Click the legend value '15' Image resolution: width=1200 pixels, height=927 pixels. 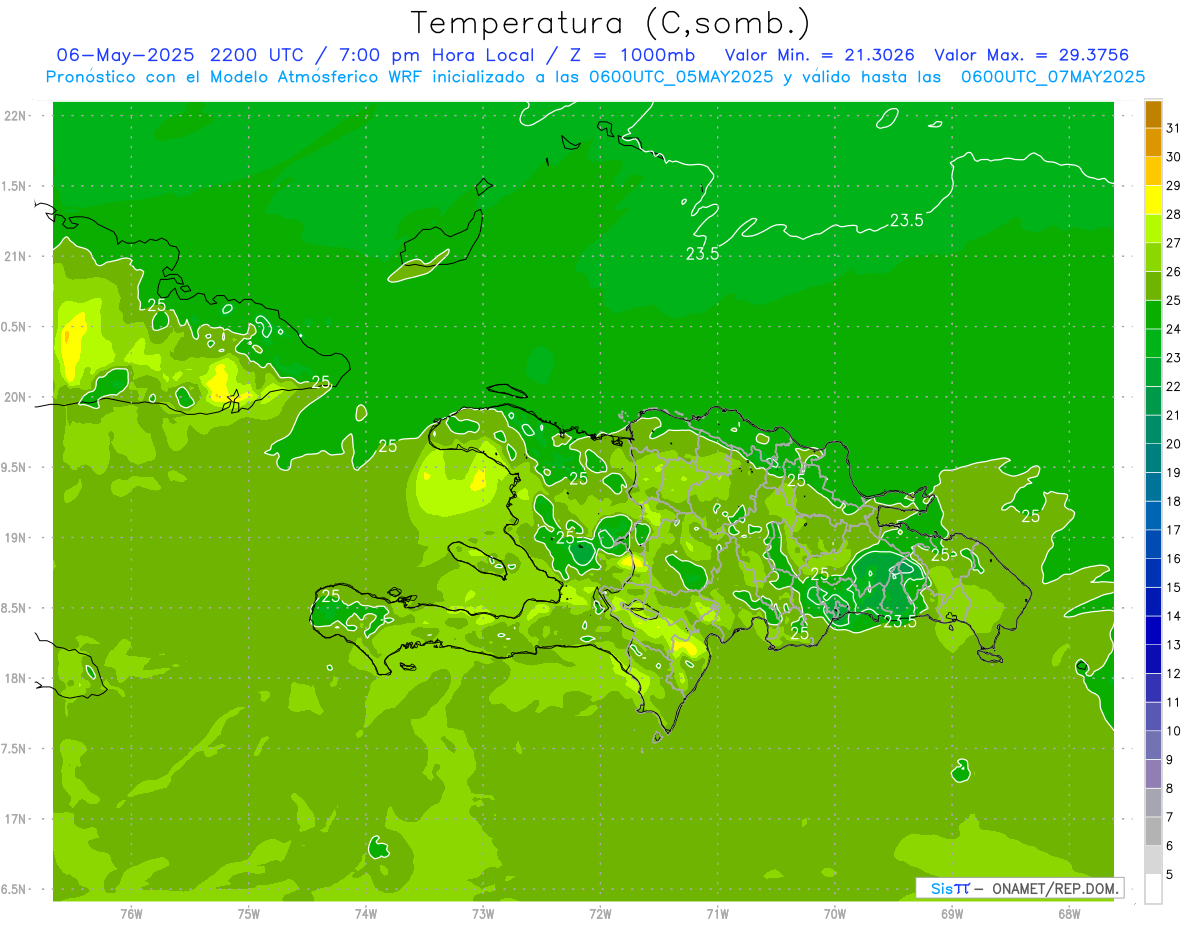click(x=1174, y=588)
